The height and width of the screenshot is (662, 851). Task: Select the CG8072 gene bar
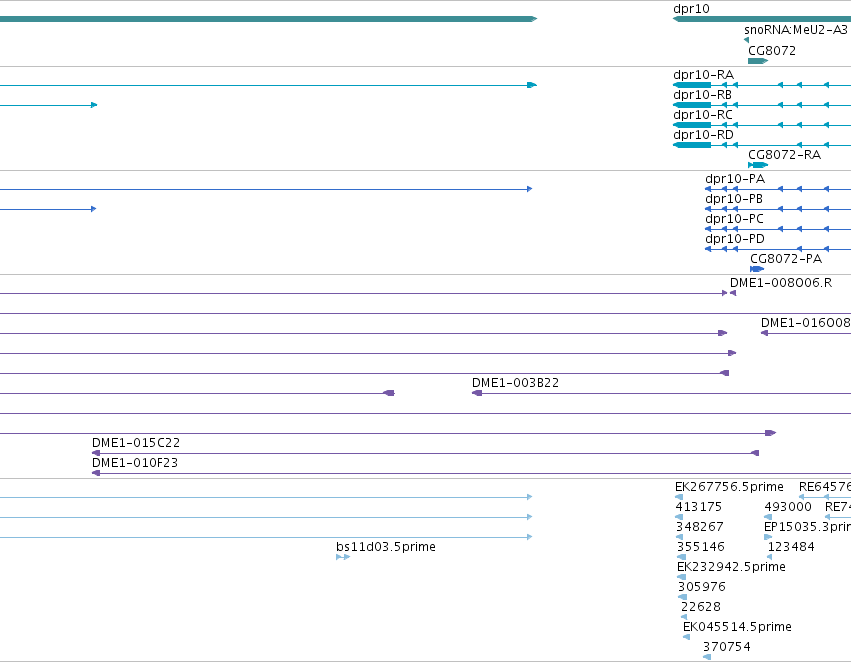(x=758, y=61)
